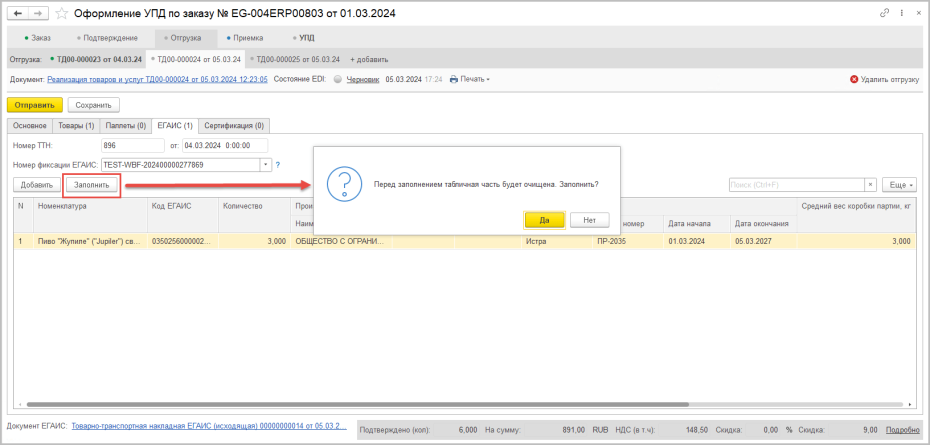Click the ТТН date field 04.03.2024
The width and height of the screenshot is (930, 445).
[x=225, y=145]
